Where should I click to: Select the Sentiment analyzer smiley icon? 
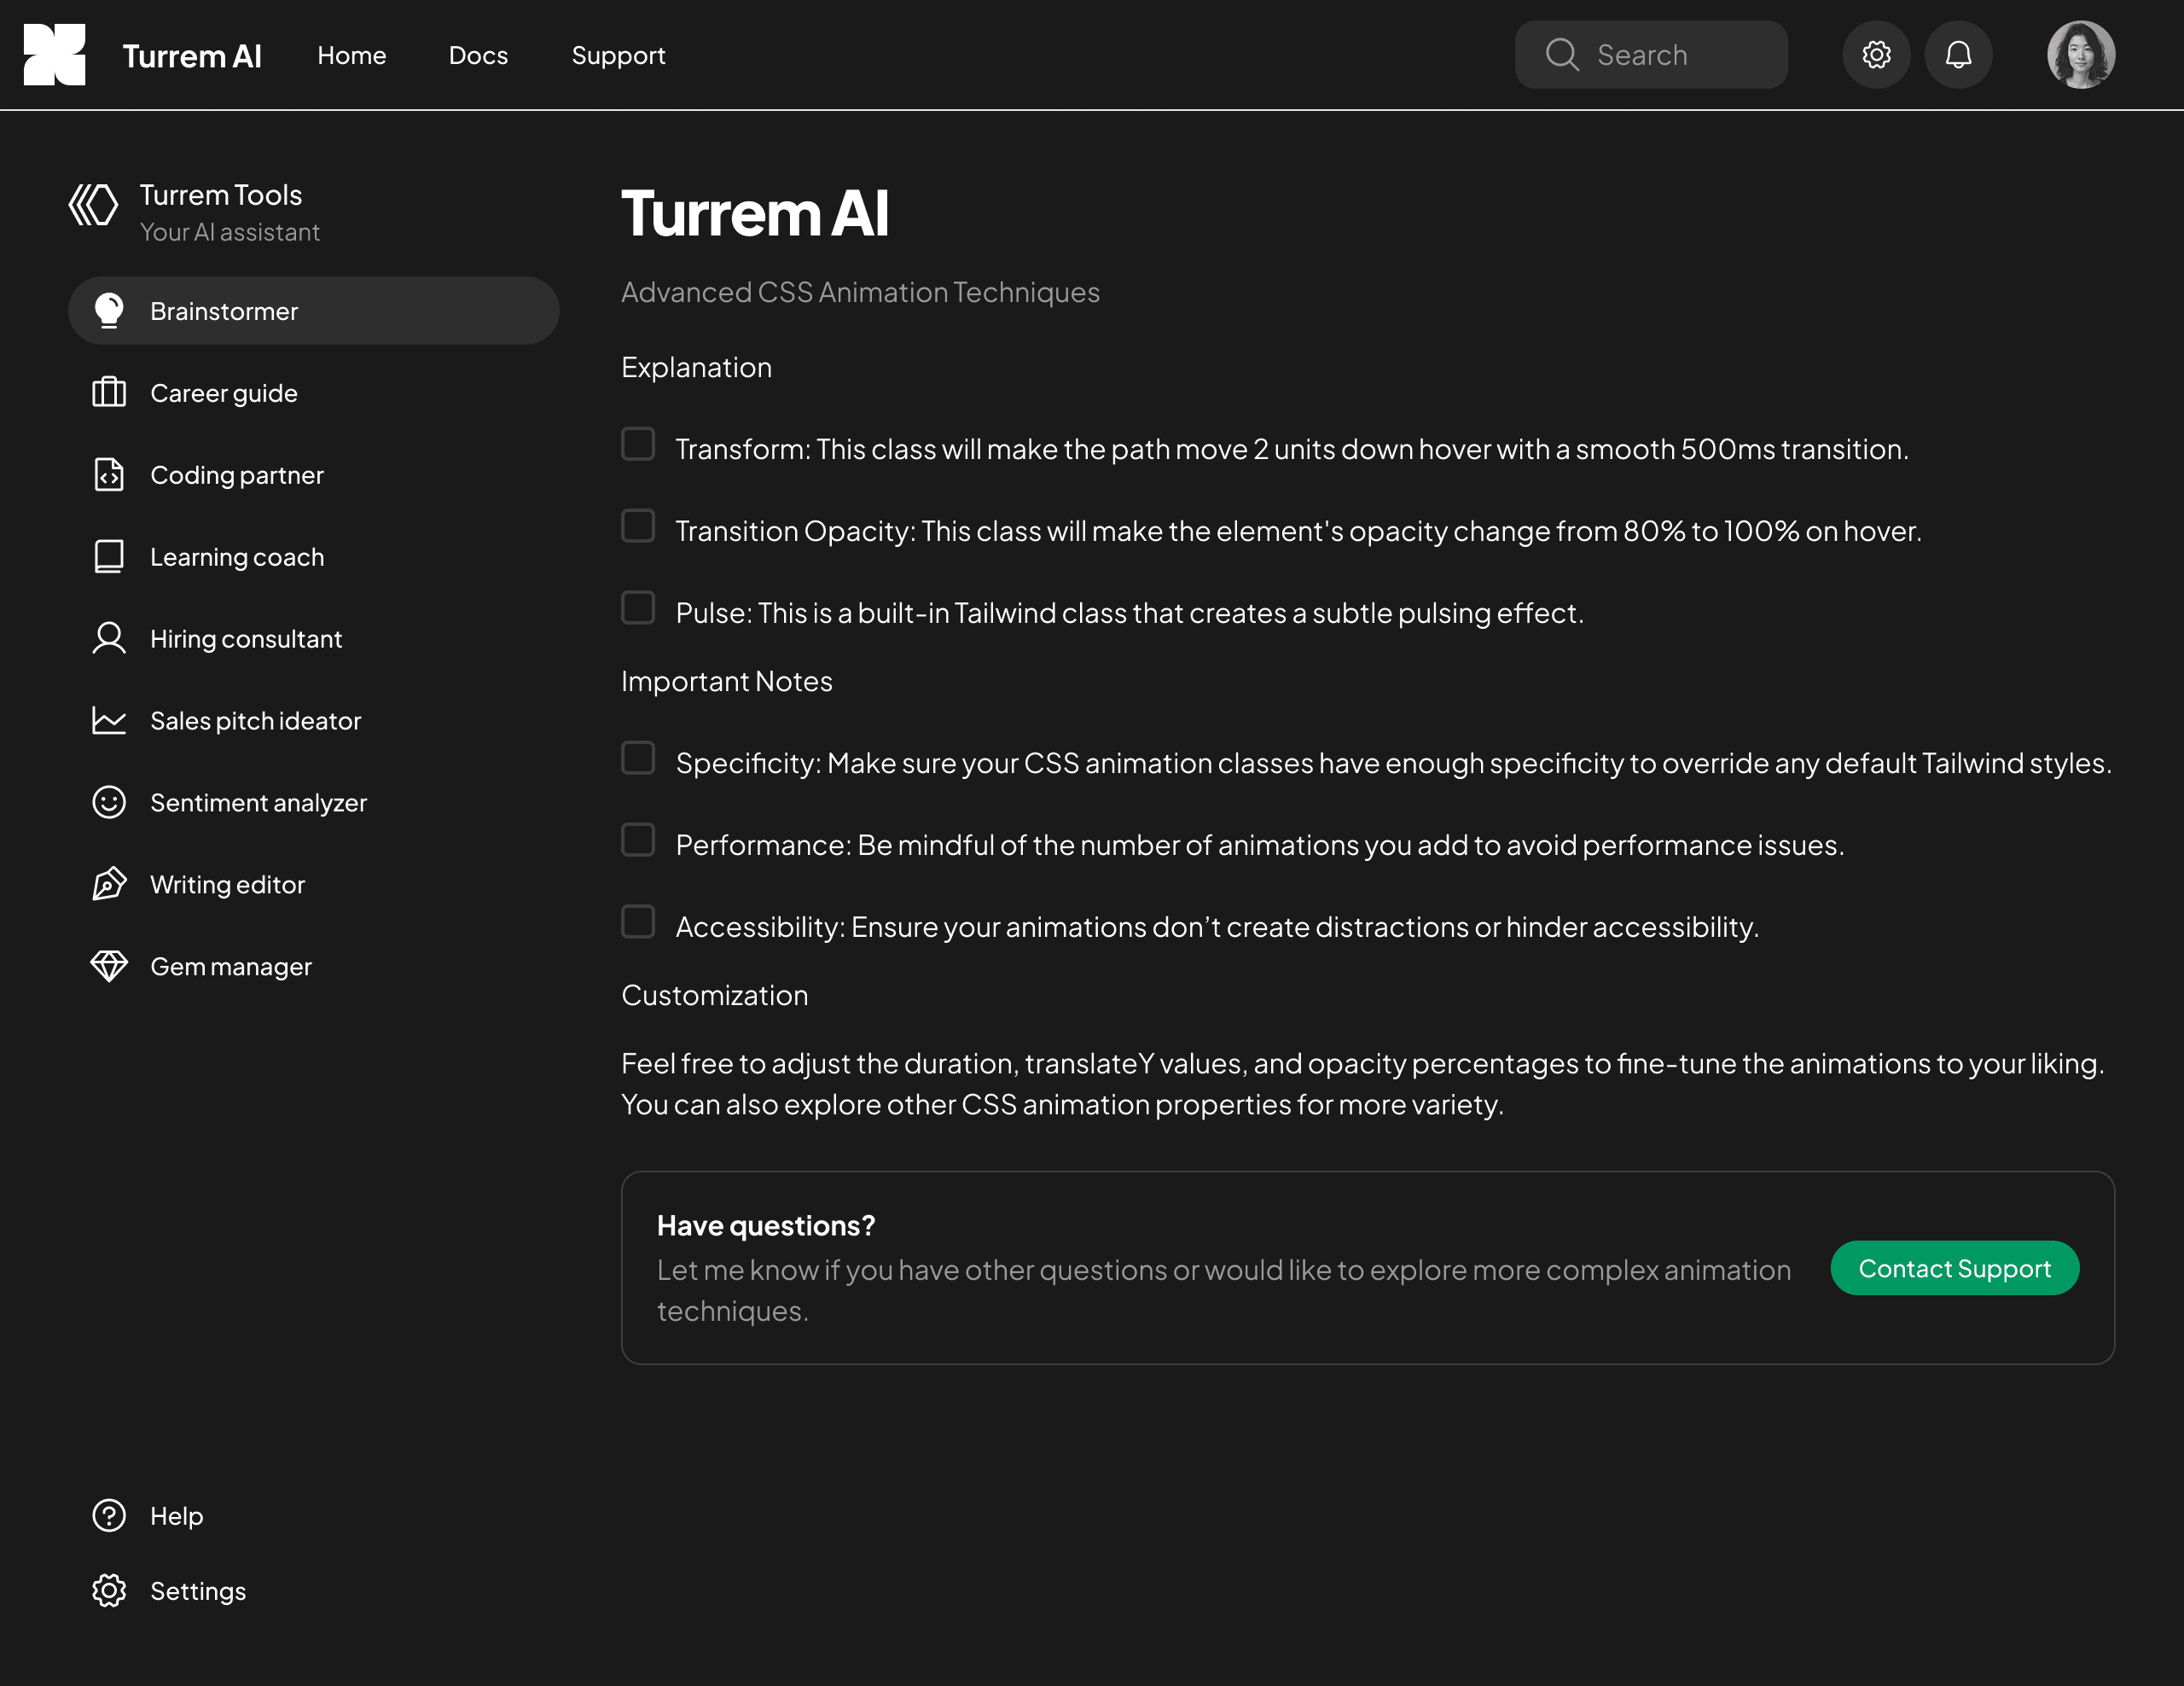(x=108, y=802)
